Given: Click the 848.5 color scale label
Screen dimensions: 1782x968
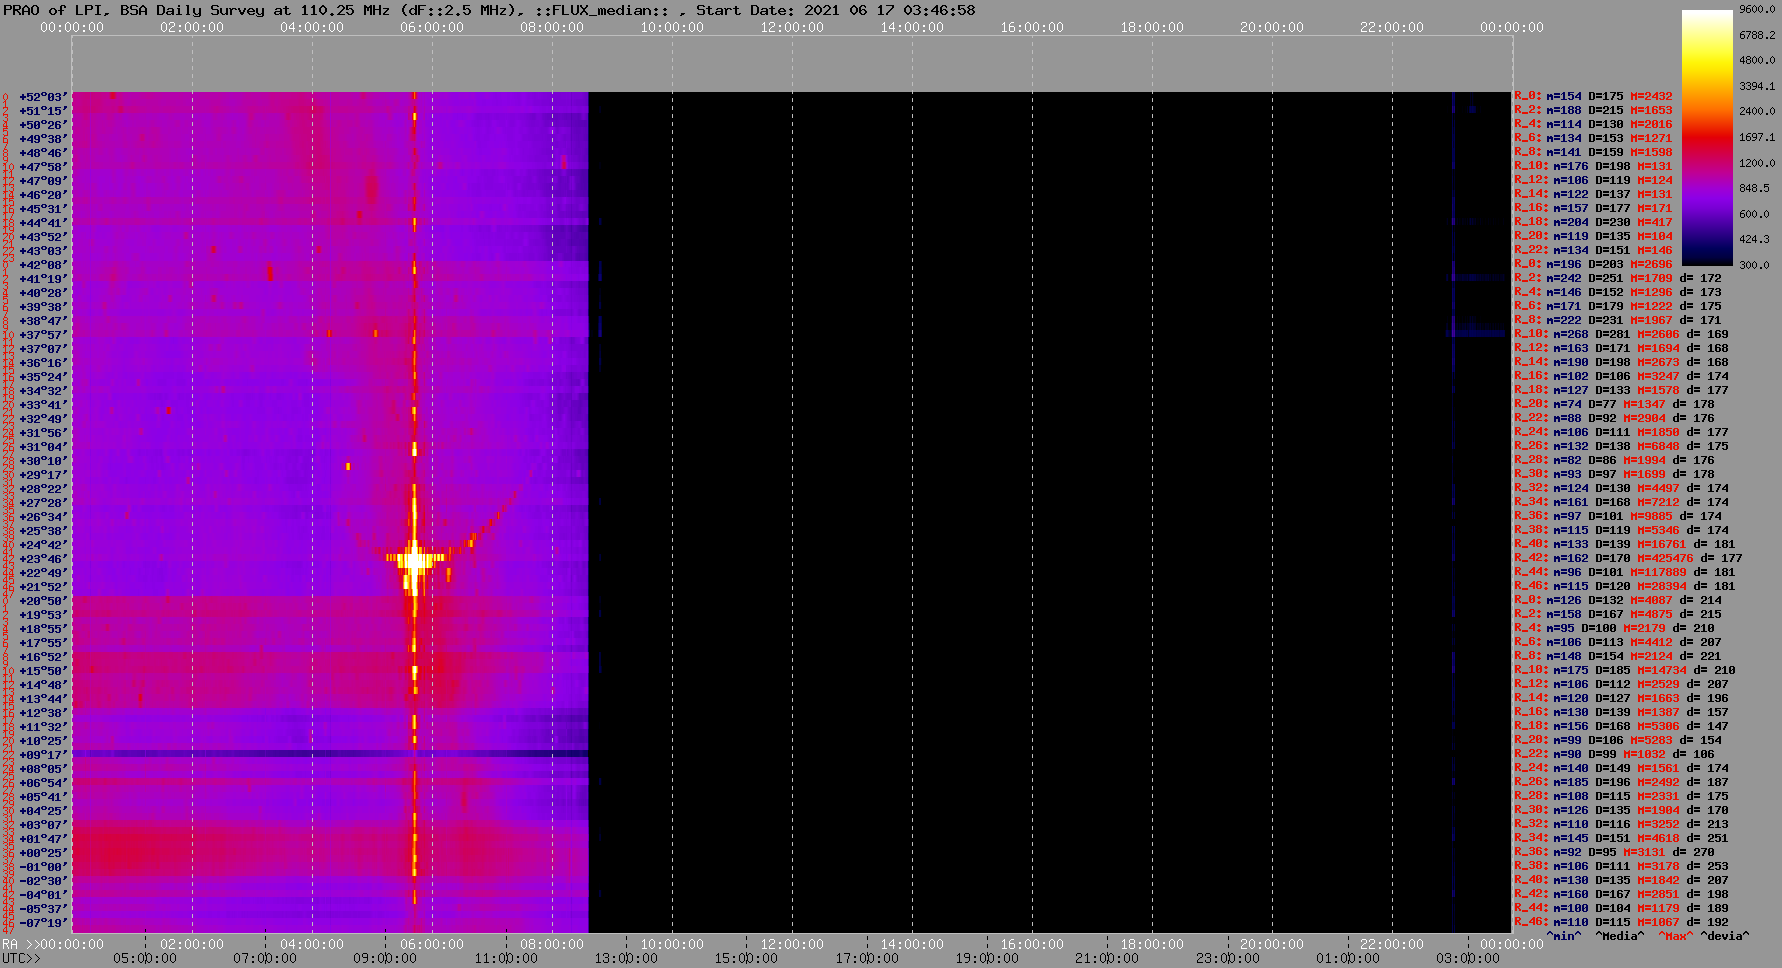Looking at the screenshot, I should click(1754, 188).
